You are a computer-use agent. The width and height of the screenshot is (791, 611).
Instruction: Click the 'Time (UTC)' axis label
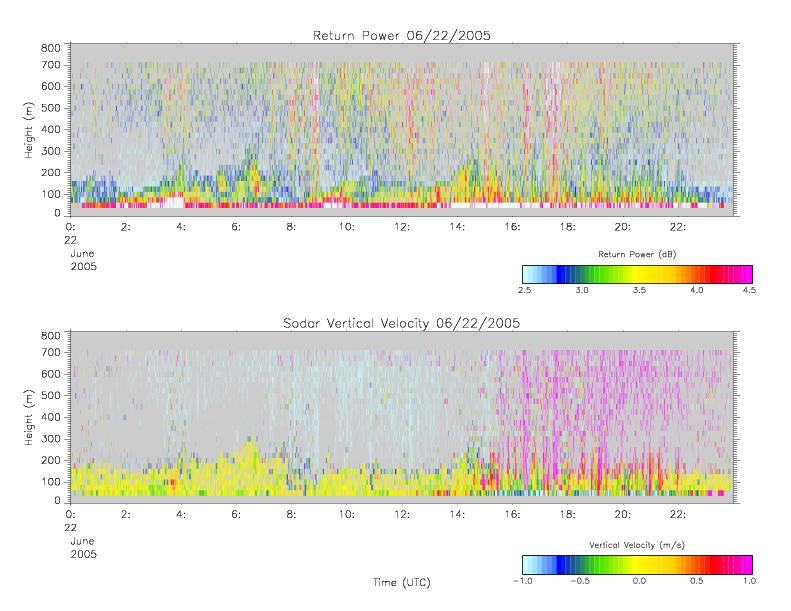402,582
